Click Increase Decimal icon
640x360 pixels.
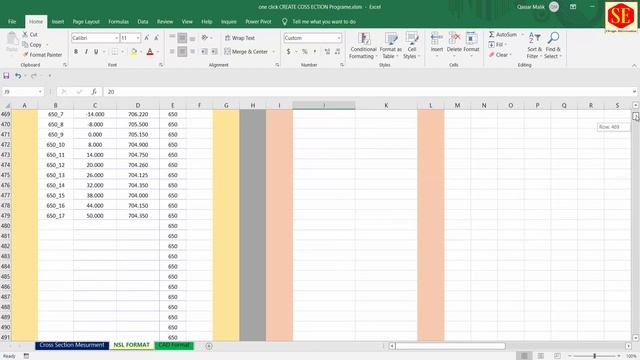pyautogui.click(x=327, y=52)
